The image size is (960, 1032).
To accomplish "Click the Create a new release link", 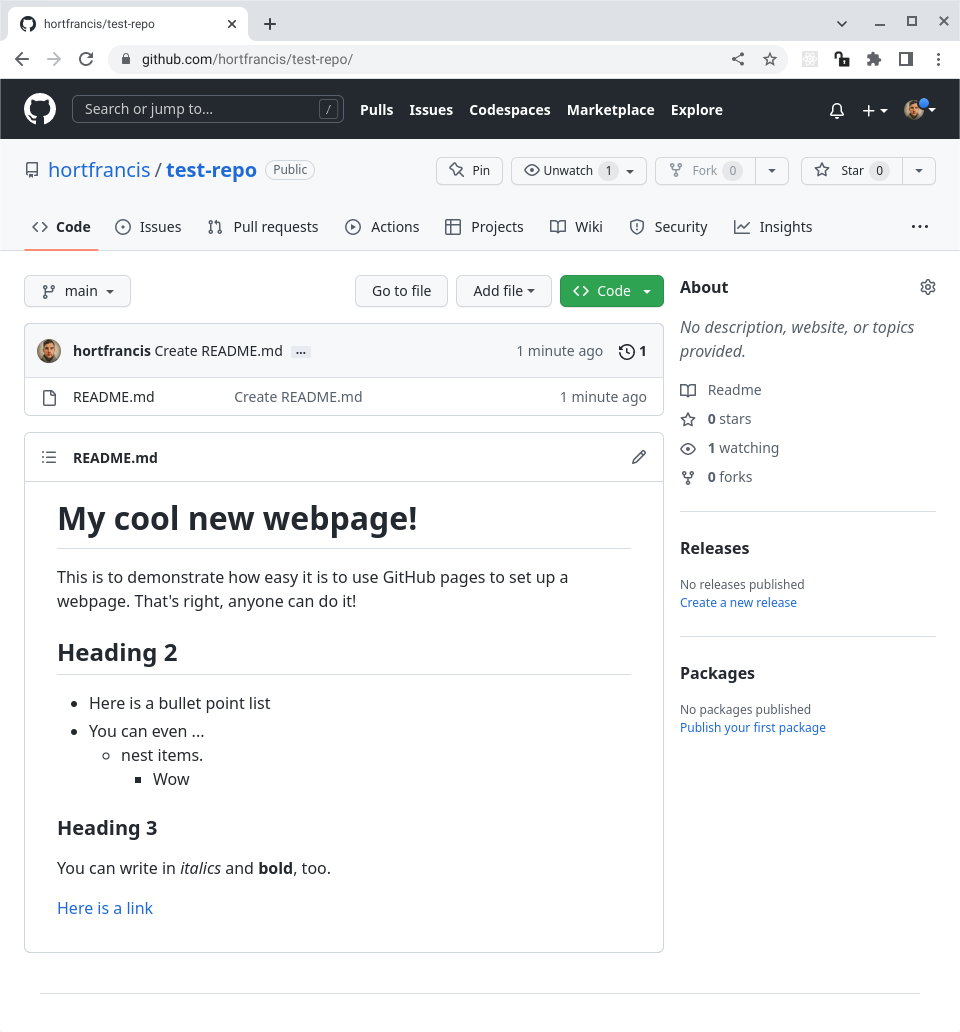I will [x=738, y=602].
